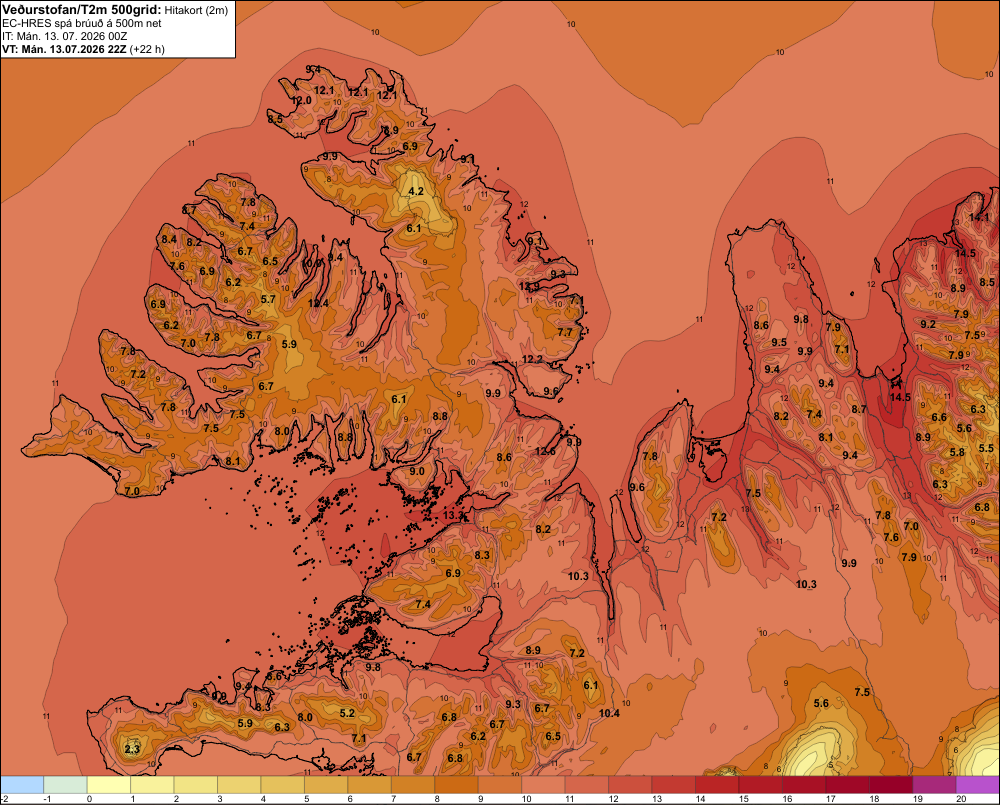Pick the legend swatch between 11 and 12
Image resolution: width=1000 pixels, height=805 pixels.
(587, 784)
